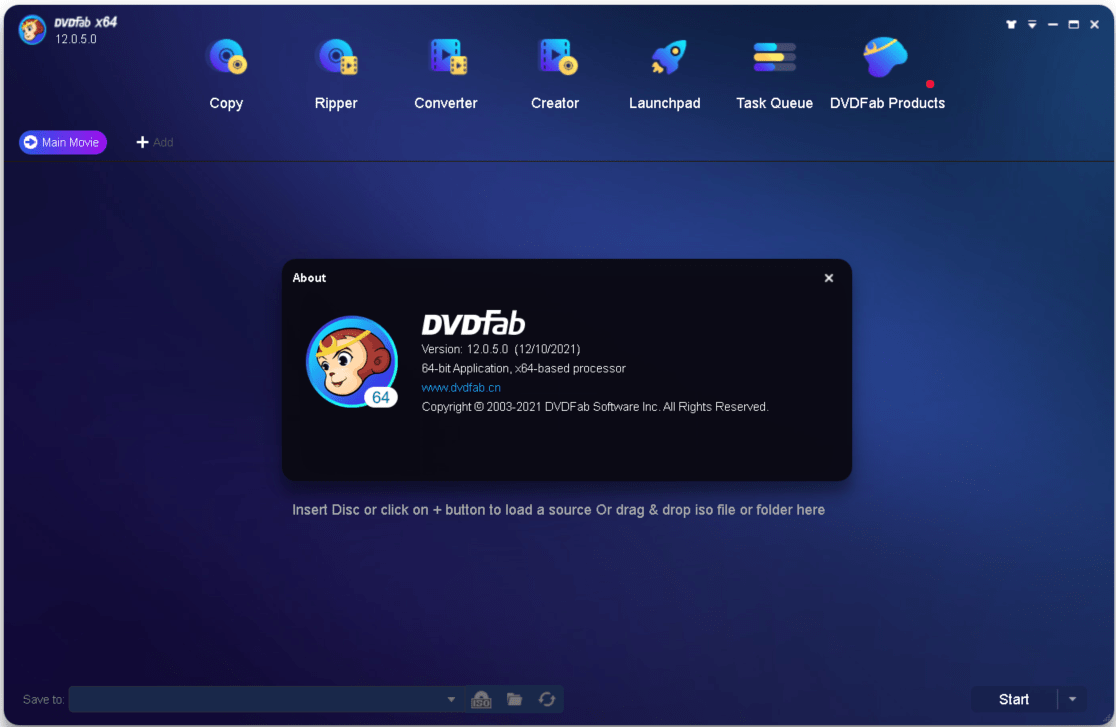Open the Ripper module
The height and width of the screenshot is (727, 1116).
[x=336, y=74]
